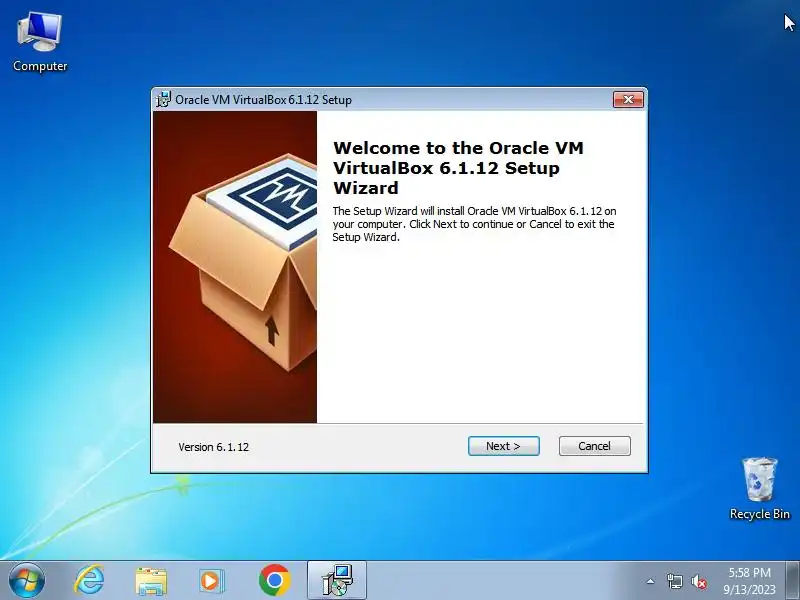The image size is (800, 600).
Task: Launch Internet Explorer from taskbar
Action: (89, 581)
